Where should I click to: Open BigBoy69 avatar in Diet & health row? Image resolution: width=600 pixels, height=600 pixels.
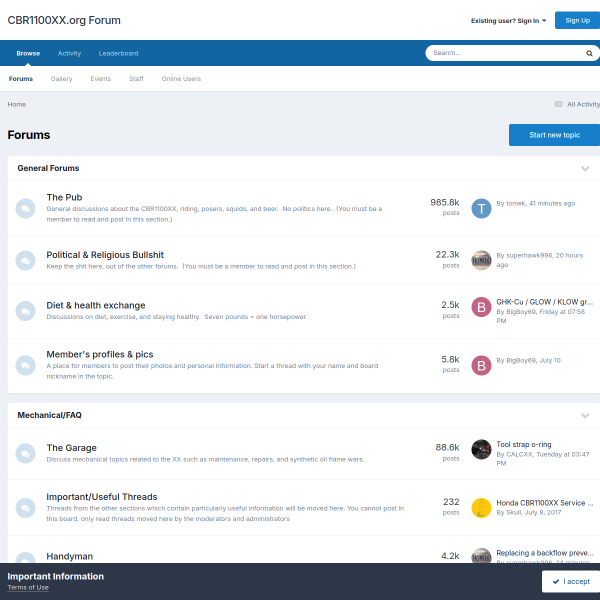(x=481, y=307)
